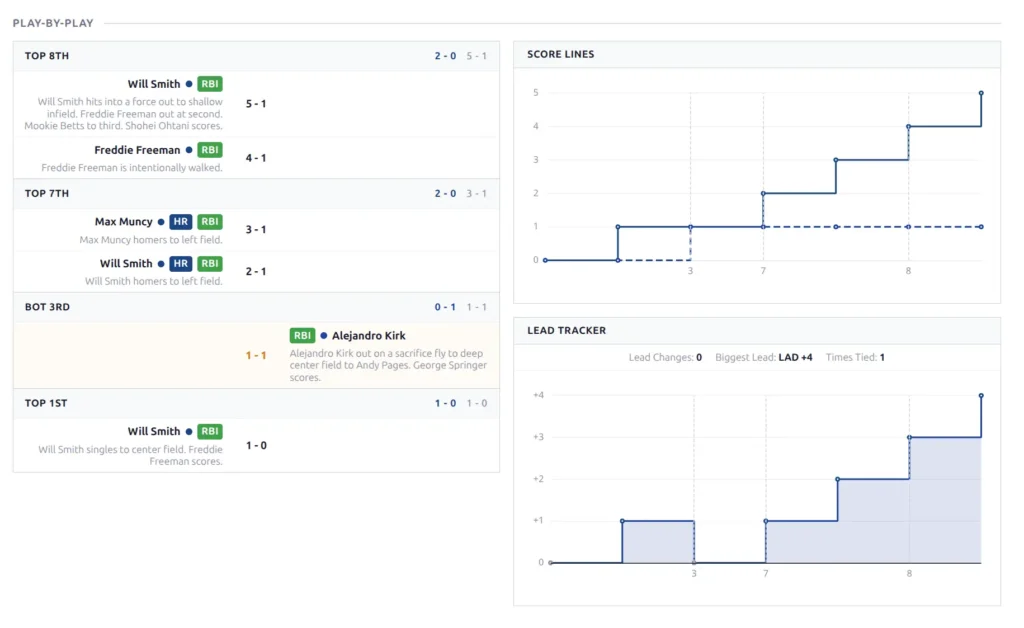Click the RBI badge beside Freddie Freeman
The width and height of the screenshot is (1024, 628).
pos(210,150)
